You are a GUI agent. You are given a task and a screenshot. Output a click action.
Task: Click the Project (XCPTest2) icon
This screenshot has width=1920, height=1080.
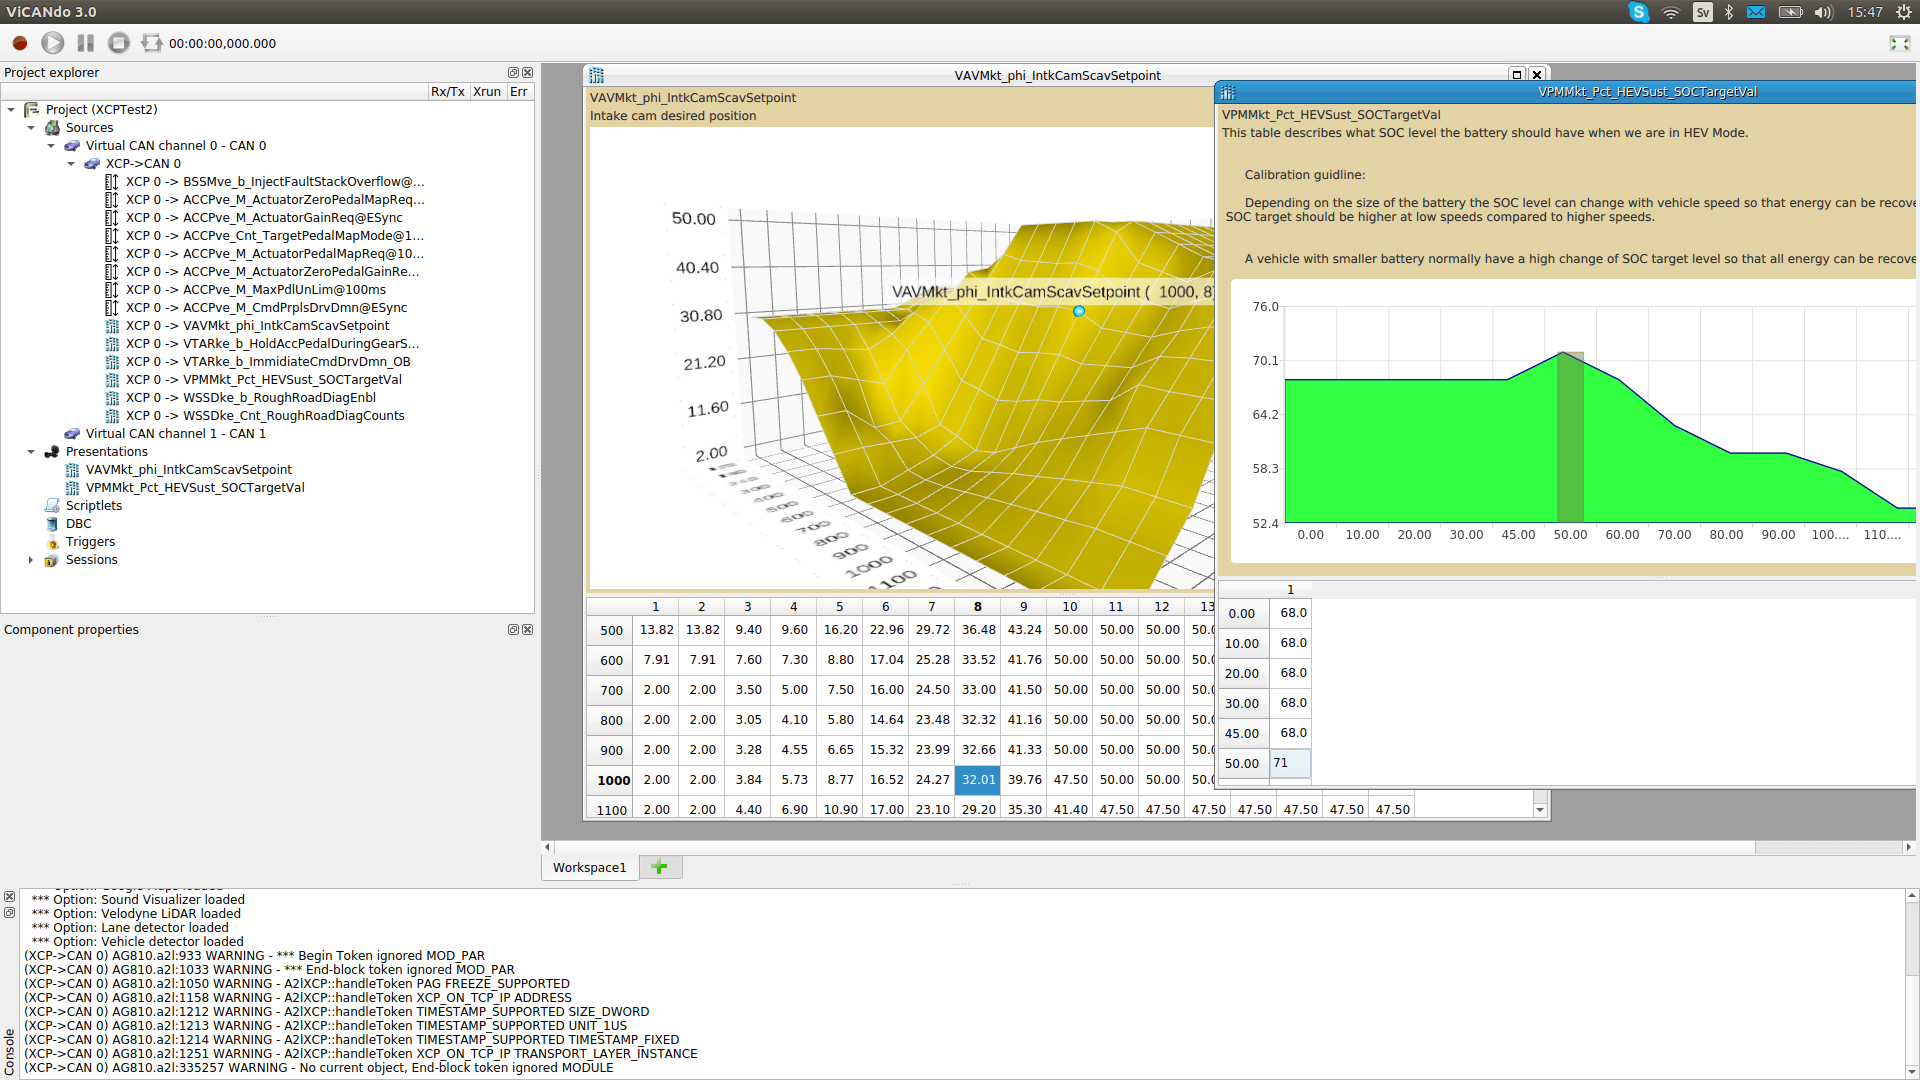click(32, 110)
